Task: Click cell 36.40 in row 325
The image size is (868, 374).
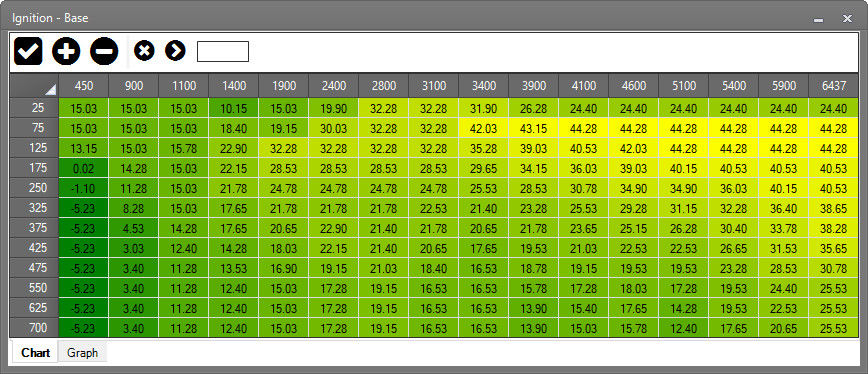Action: click(783, 208)
